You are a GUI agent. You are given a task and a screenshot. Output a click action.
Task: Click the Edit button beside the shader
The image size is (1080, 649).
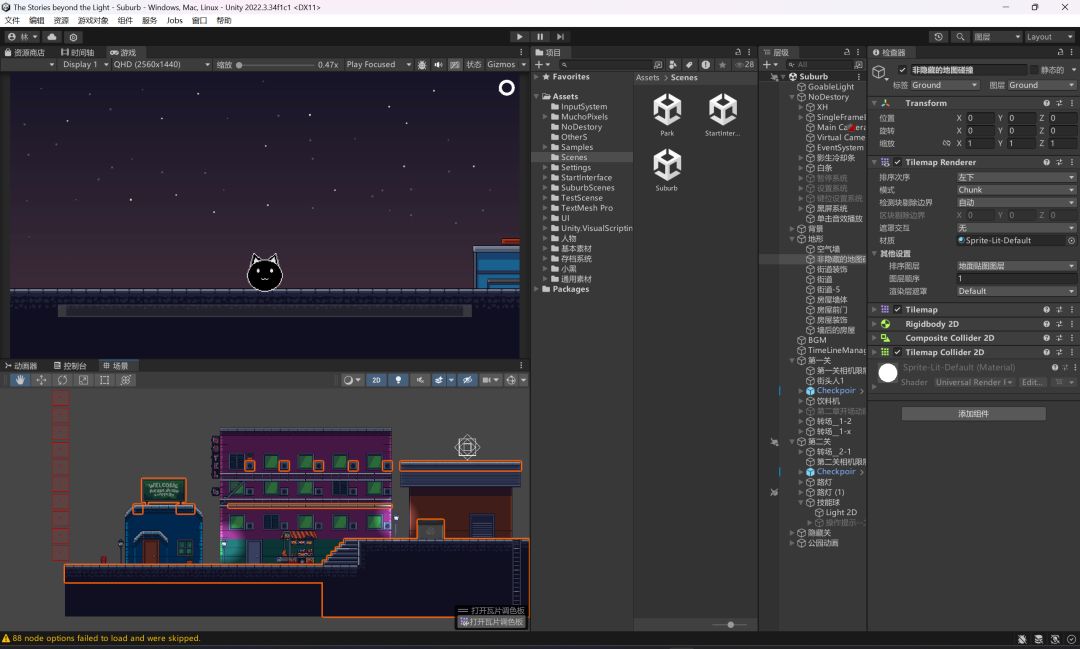1032,382
